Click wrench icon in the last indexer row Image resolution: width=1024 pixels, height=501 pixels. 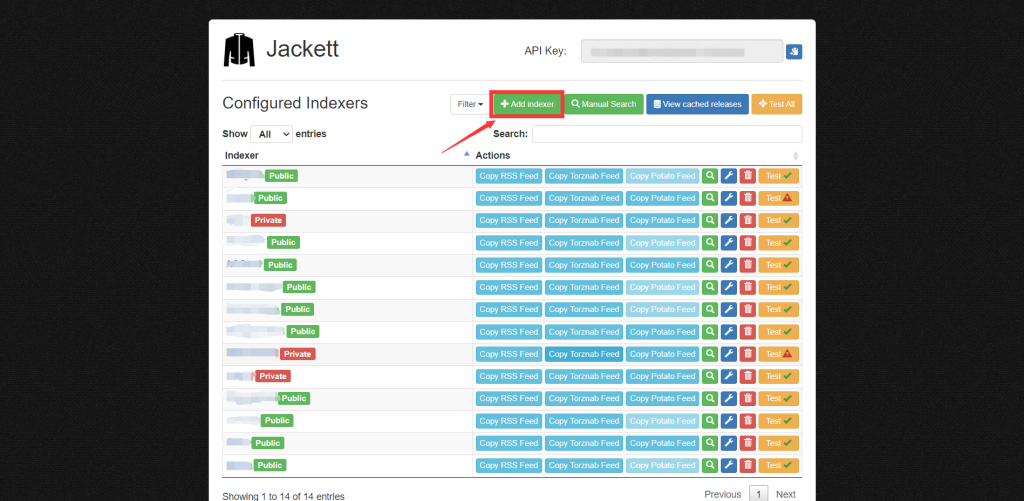(x=729, y=465)
